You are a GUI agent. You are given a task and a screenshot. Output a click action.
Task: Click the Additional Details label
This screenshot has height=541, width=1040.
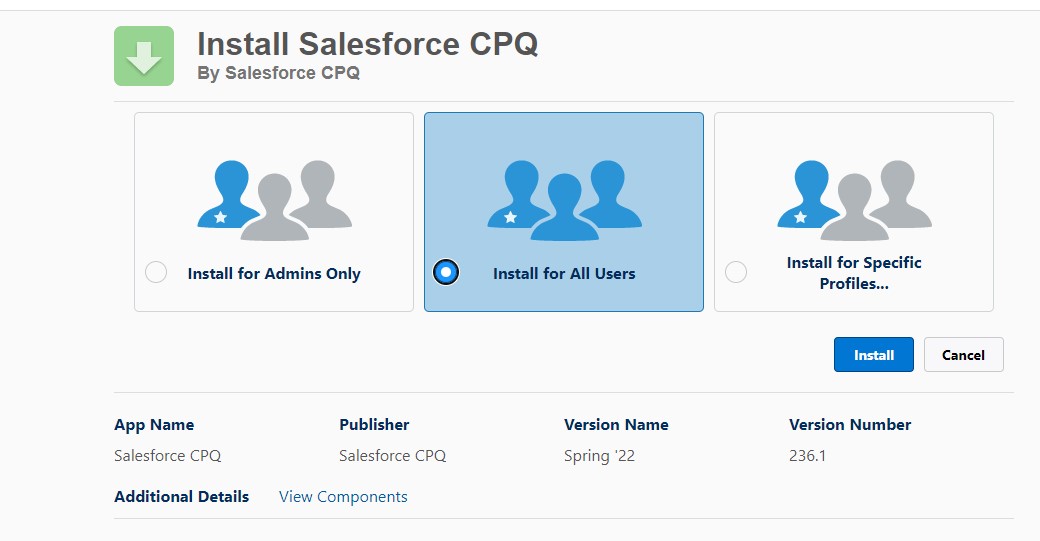(x=181, y=497)
